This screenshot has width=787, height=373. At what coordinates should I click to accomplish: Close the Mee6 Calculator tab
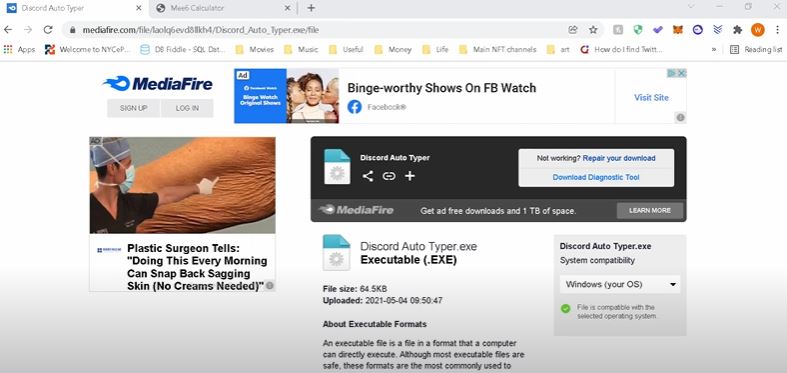pyautogui.click(x=287, y=8)
